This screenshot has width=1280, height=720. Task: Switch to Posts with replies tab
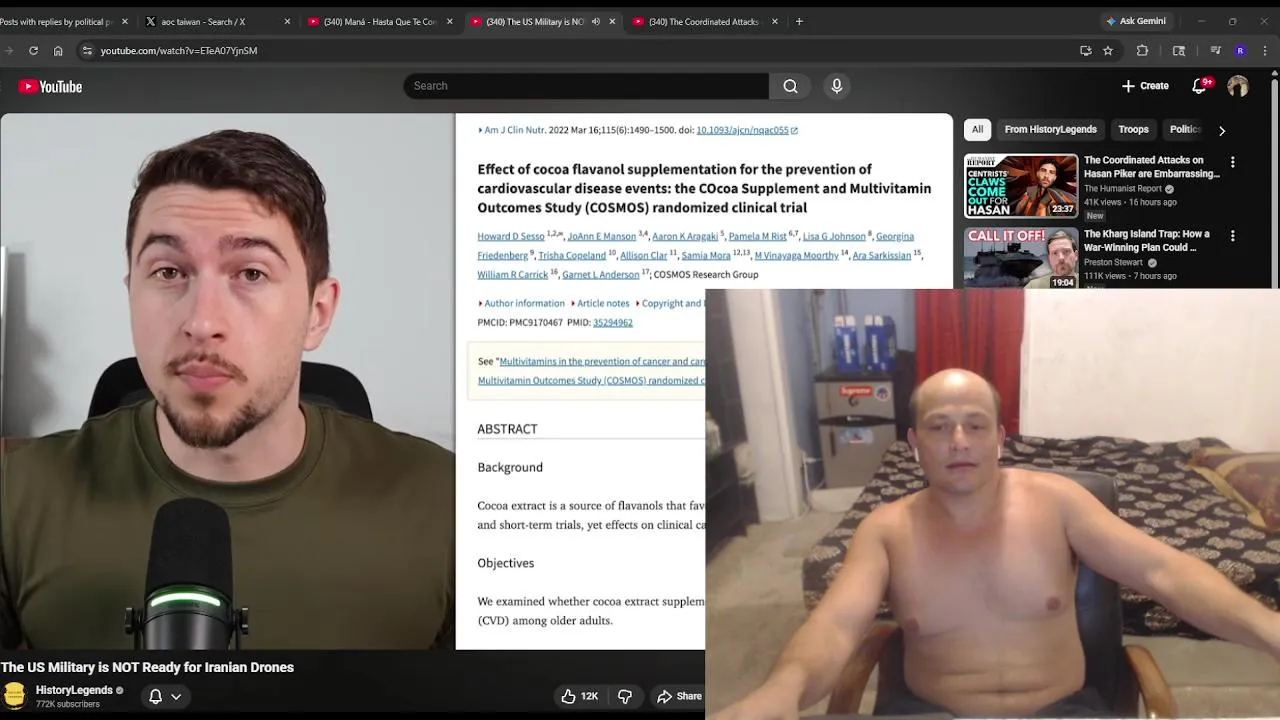pos(57,21)
